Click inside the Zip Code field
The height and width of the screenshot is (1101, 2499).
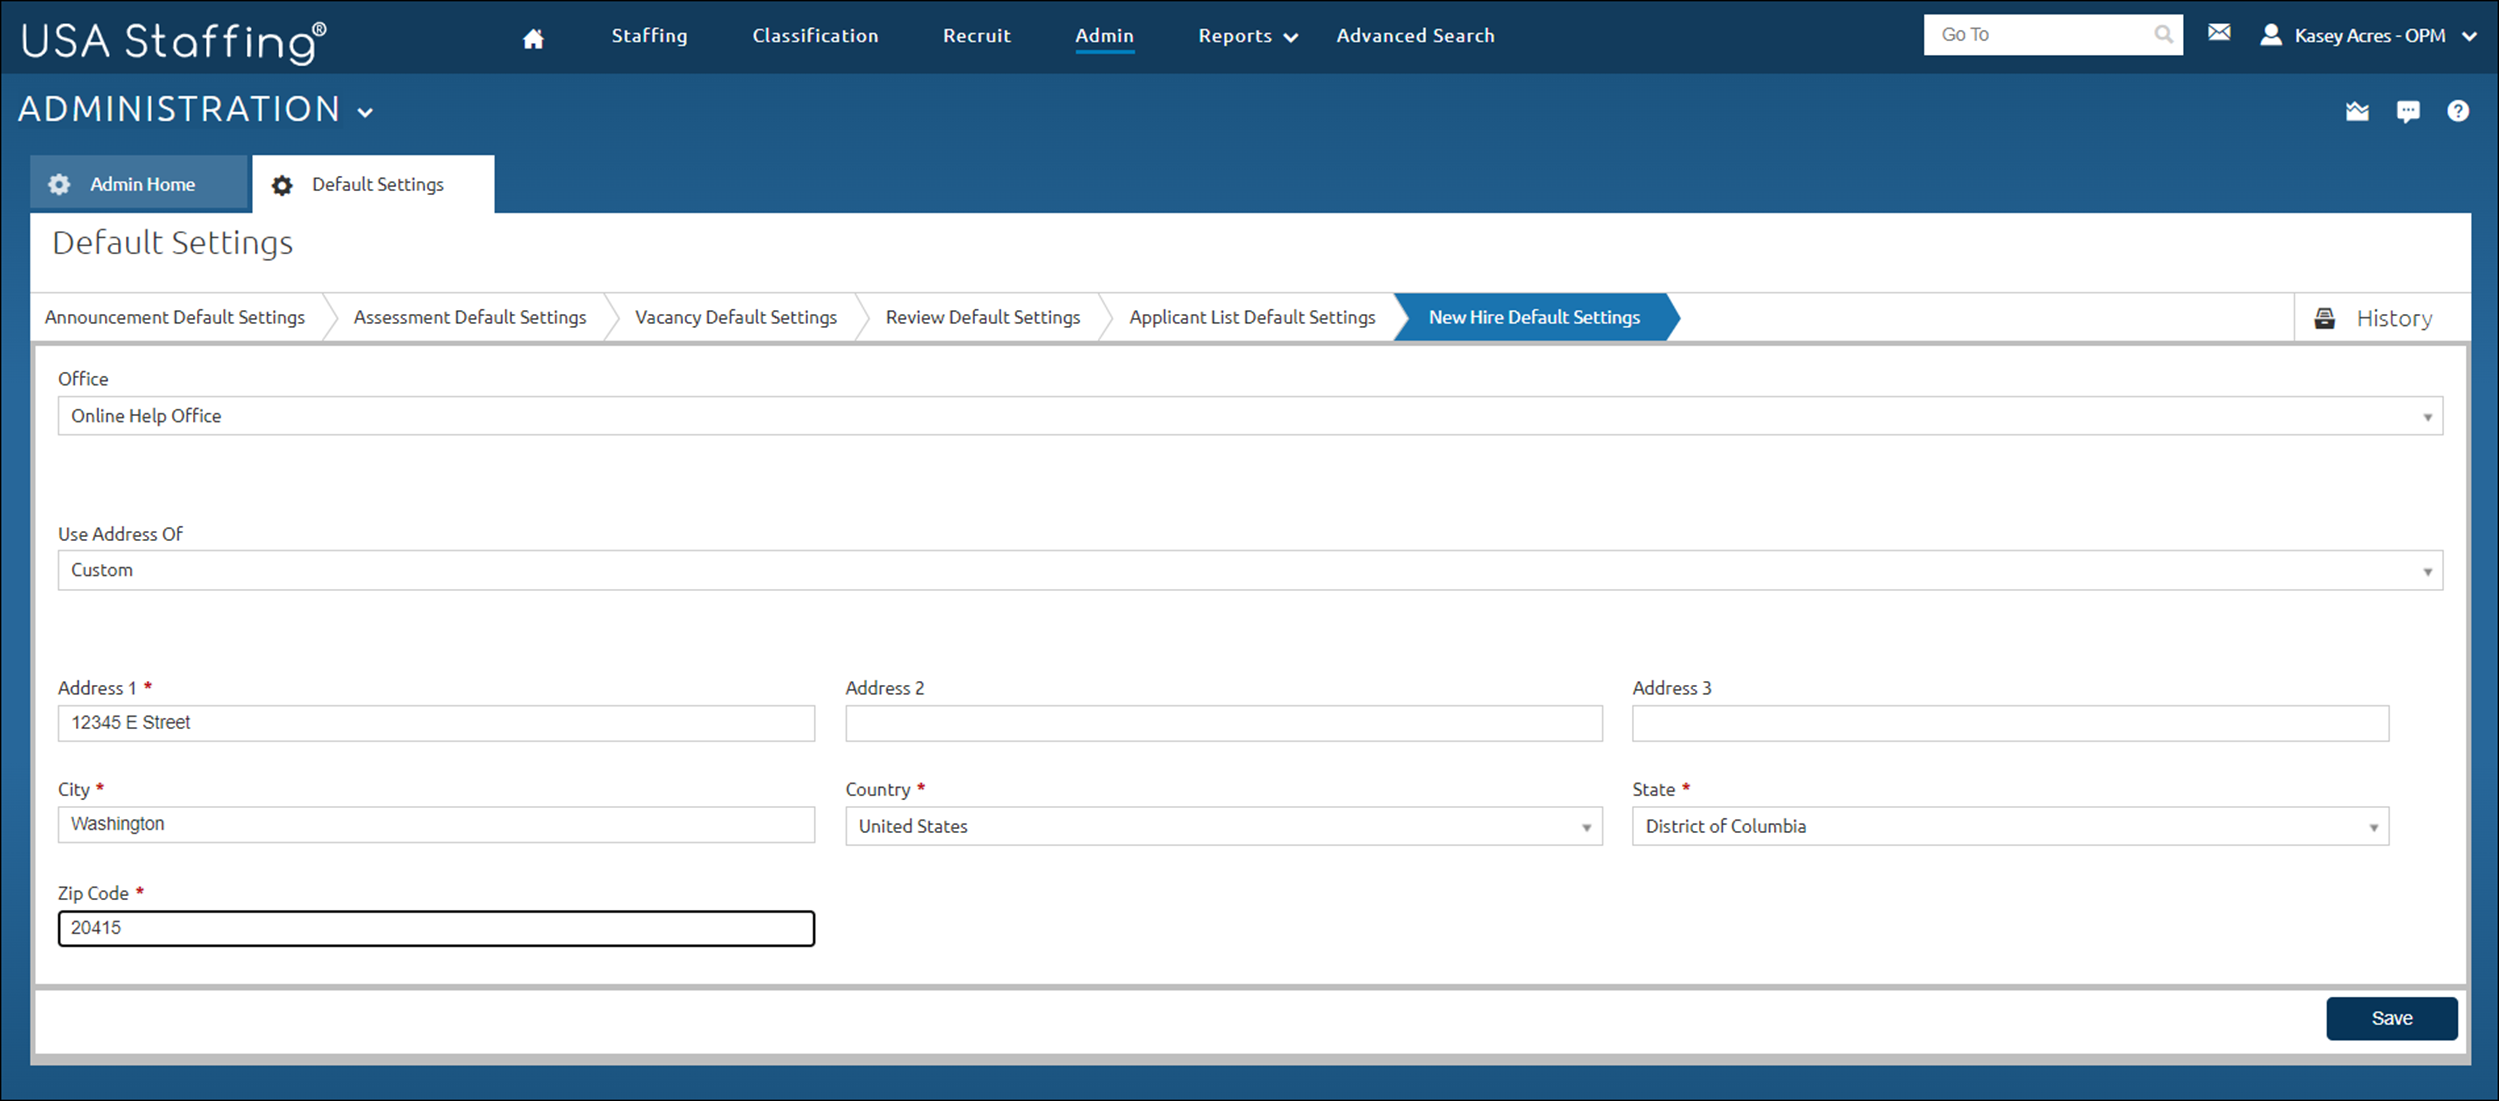[436, 928]
